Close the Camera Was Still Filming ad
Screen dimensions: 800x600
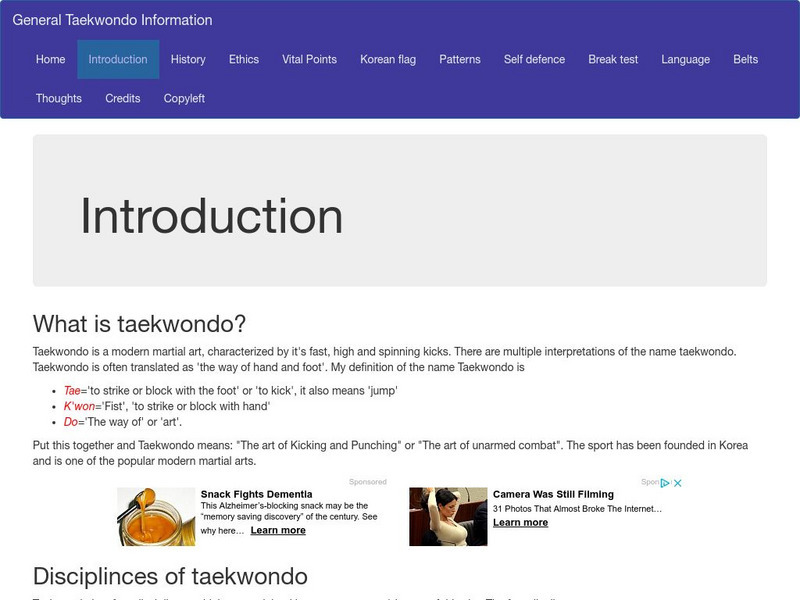pyautogui.click(x=679, y=481)
